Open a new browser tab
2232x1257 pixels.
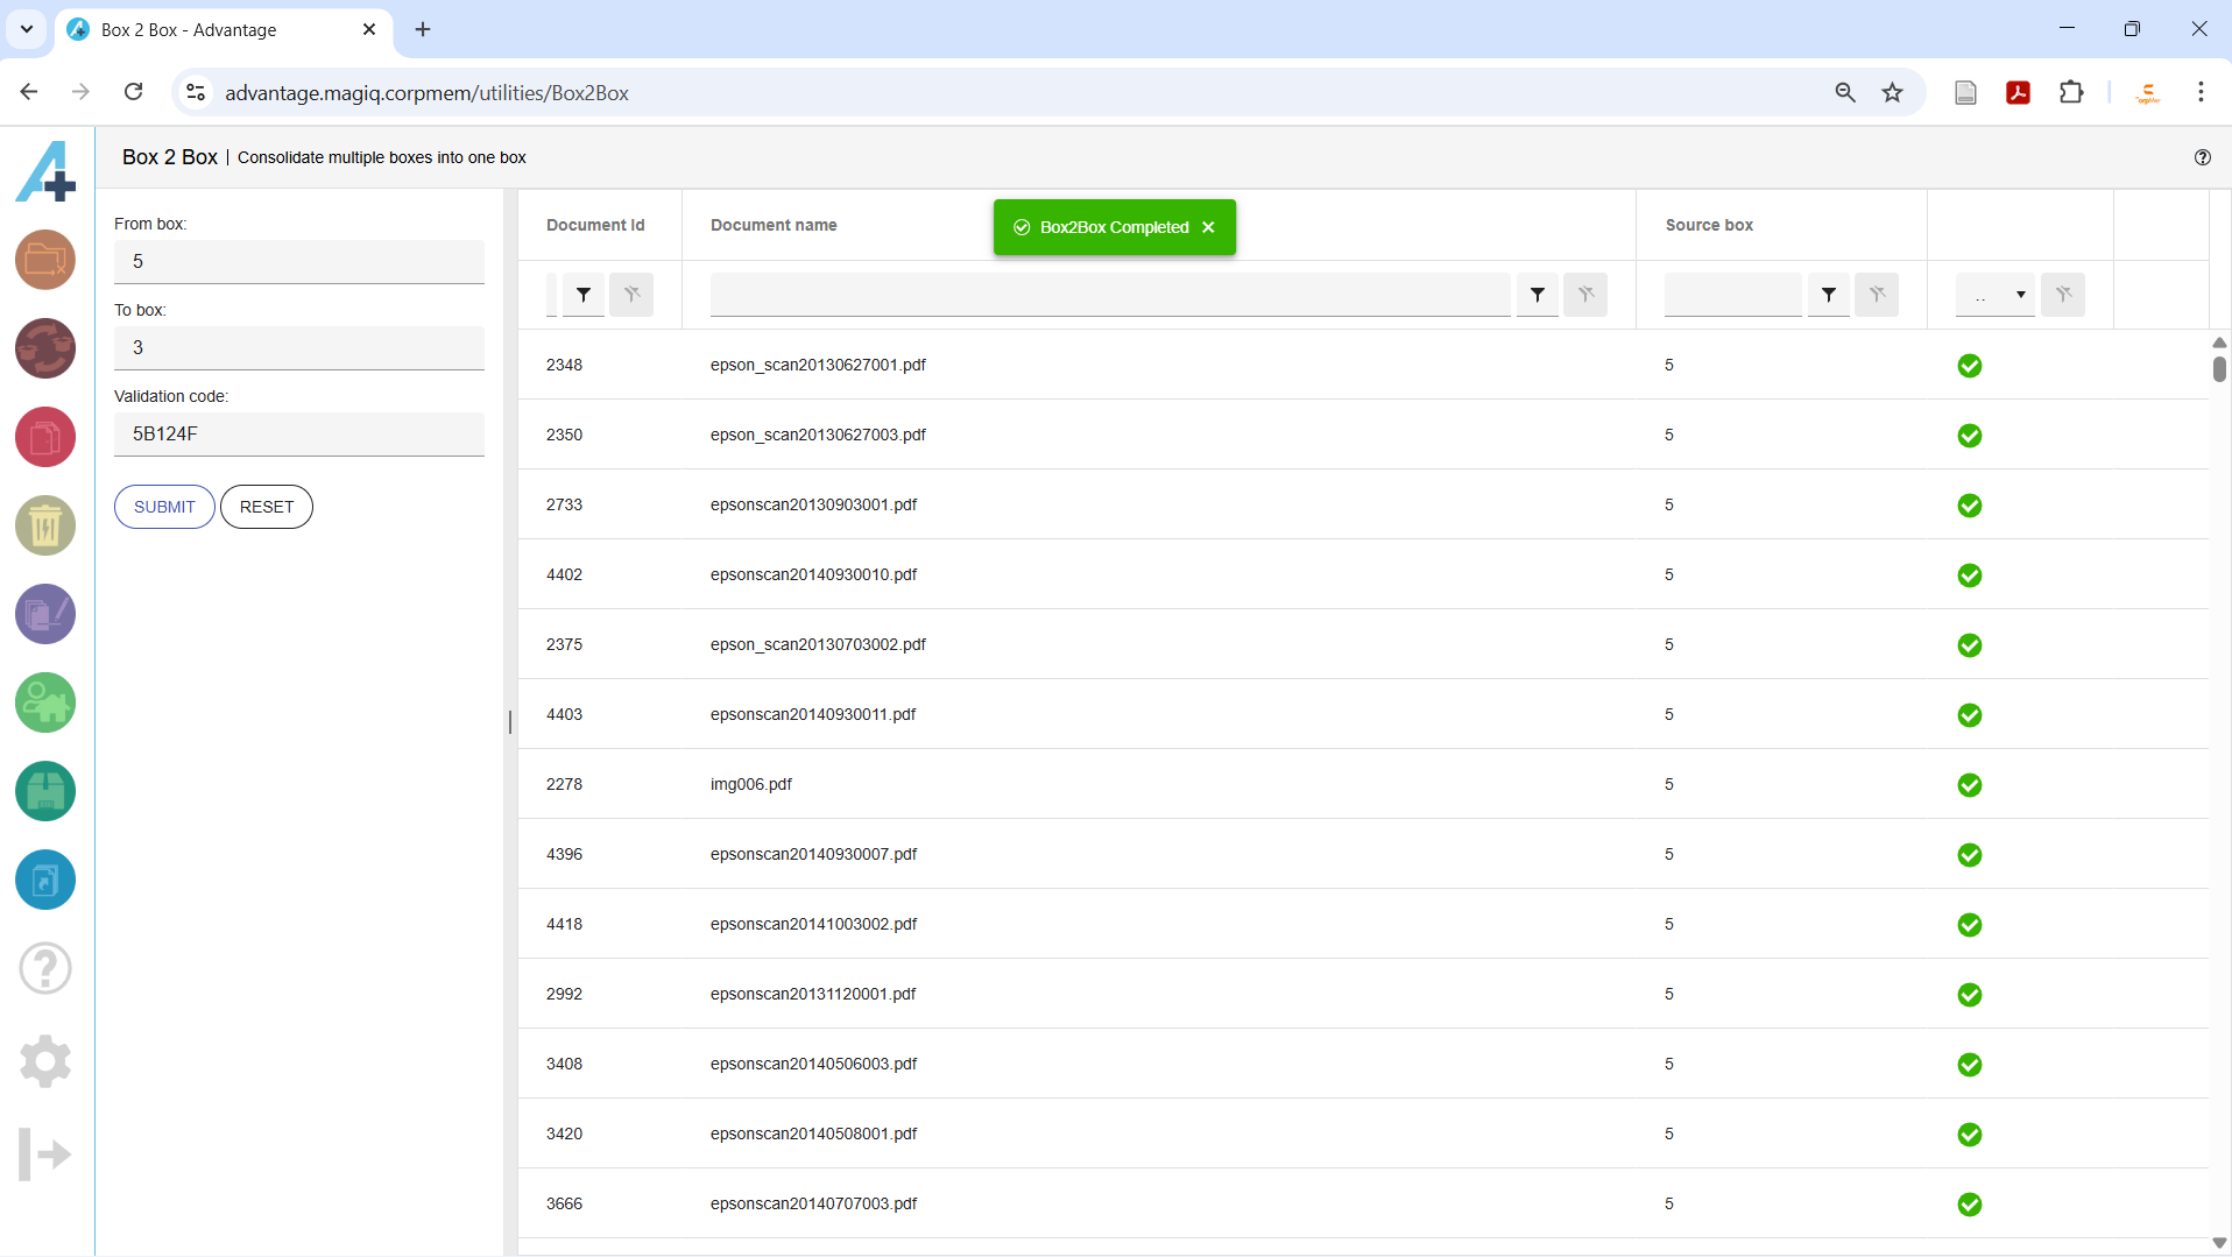[423, 30]
